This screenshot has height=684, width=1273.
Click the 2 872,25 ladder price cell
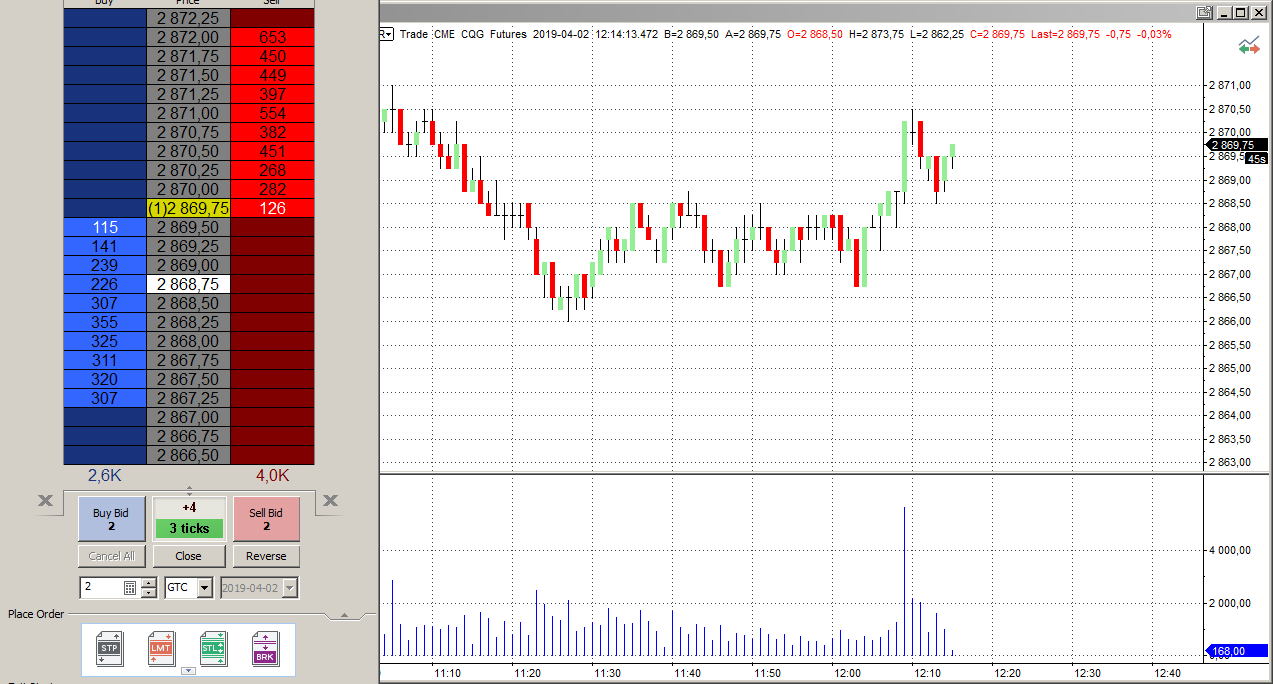tap(188, 18)
